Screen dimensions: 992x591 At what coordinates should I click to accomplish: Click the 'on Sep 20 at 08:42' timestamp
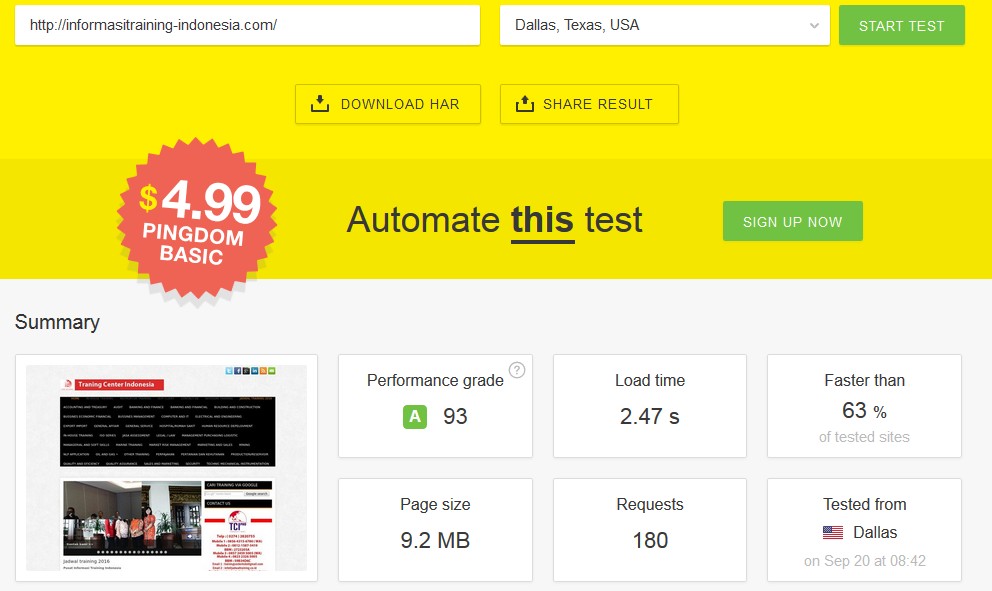click(865, 561)
